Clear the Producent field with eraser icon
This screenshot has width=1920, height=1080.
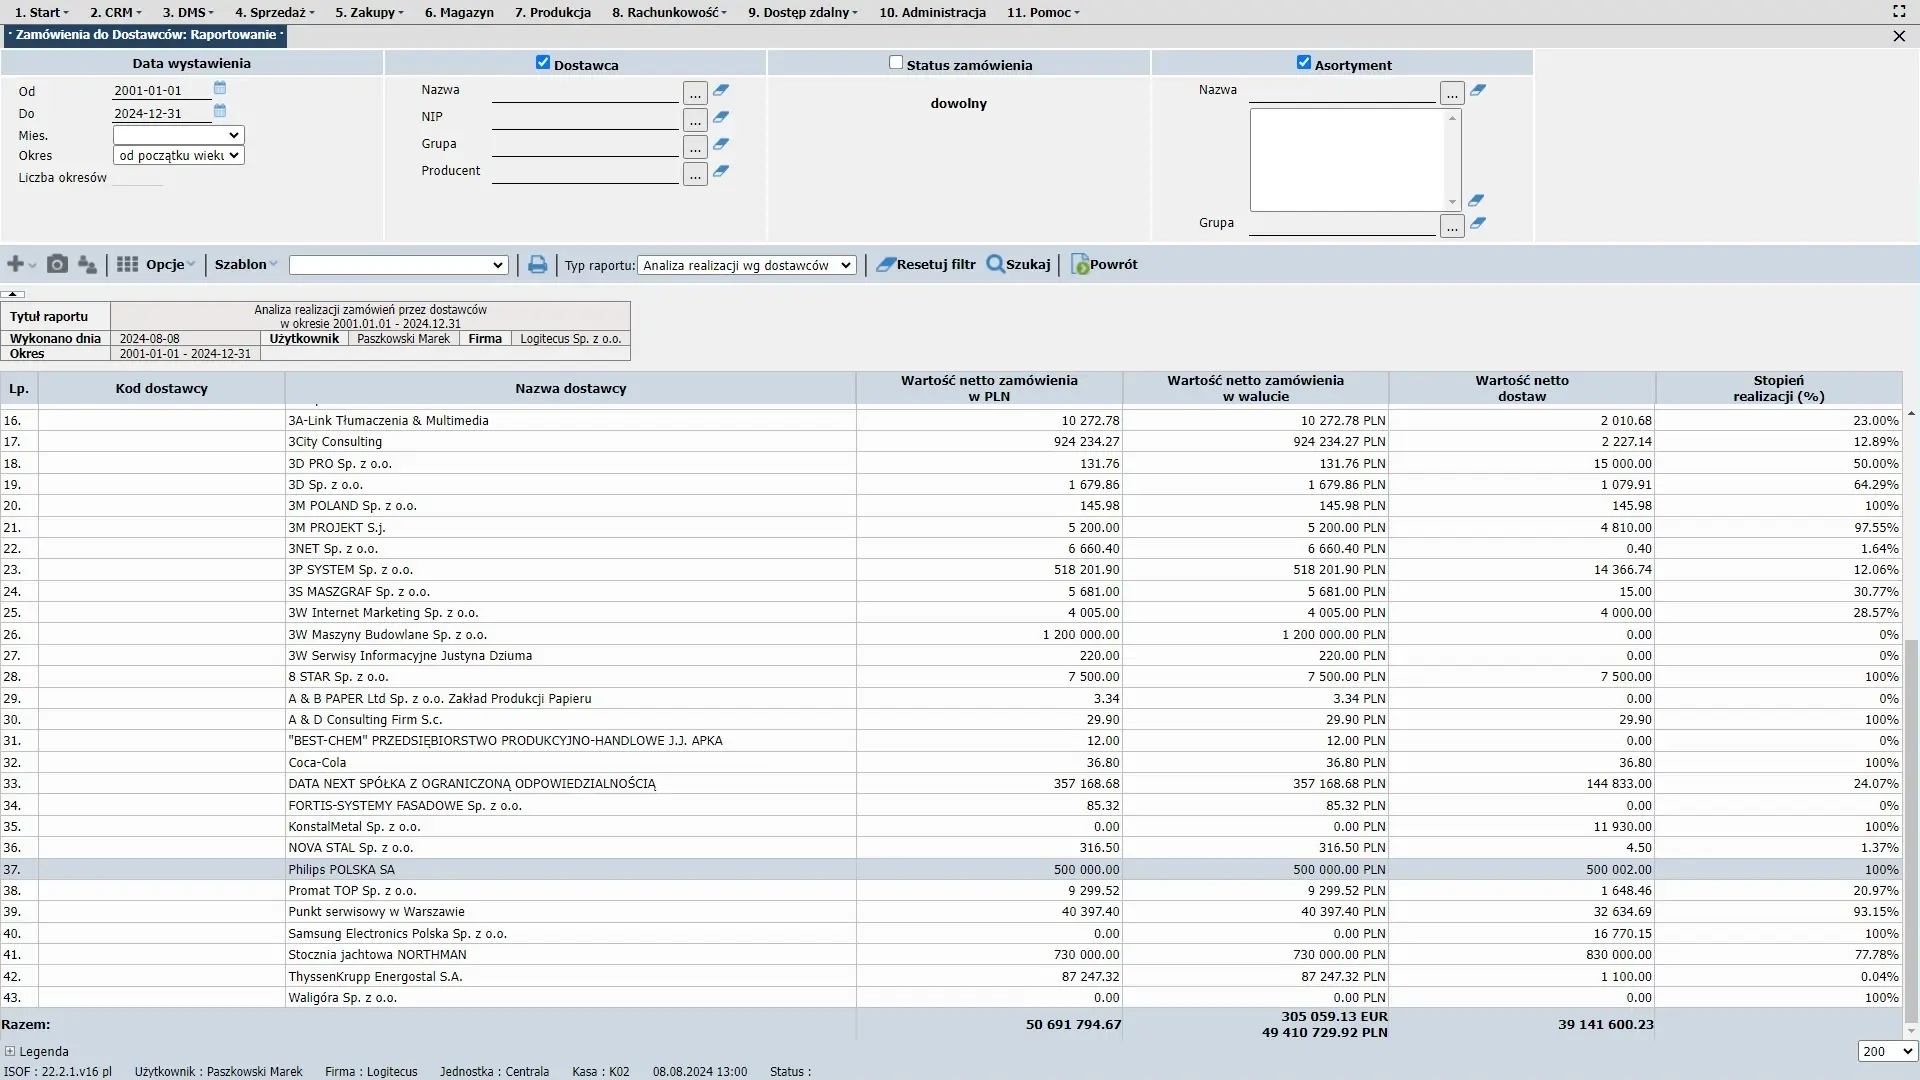(x=721, y=171)
